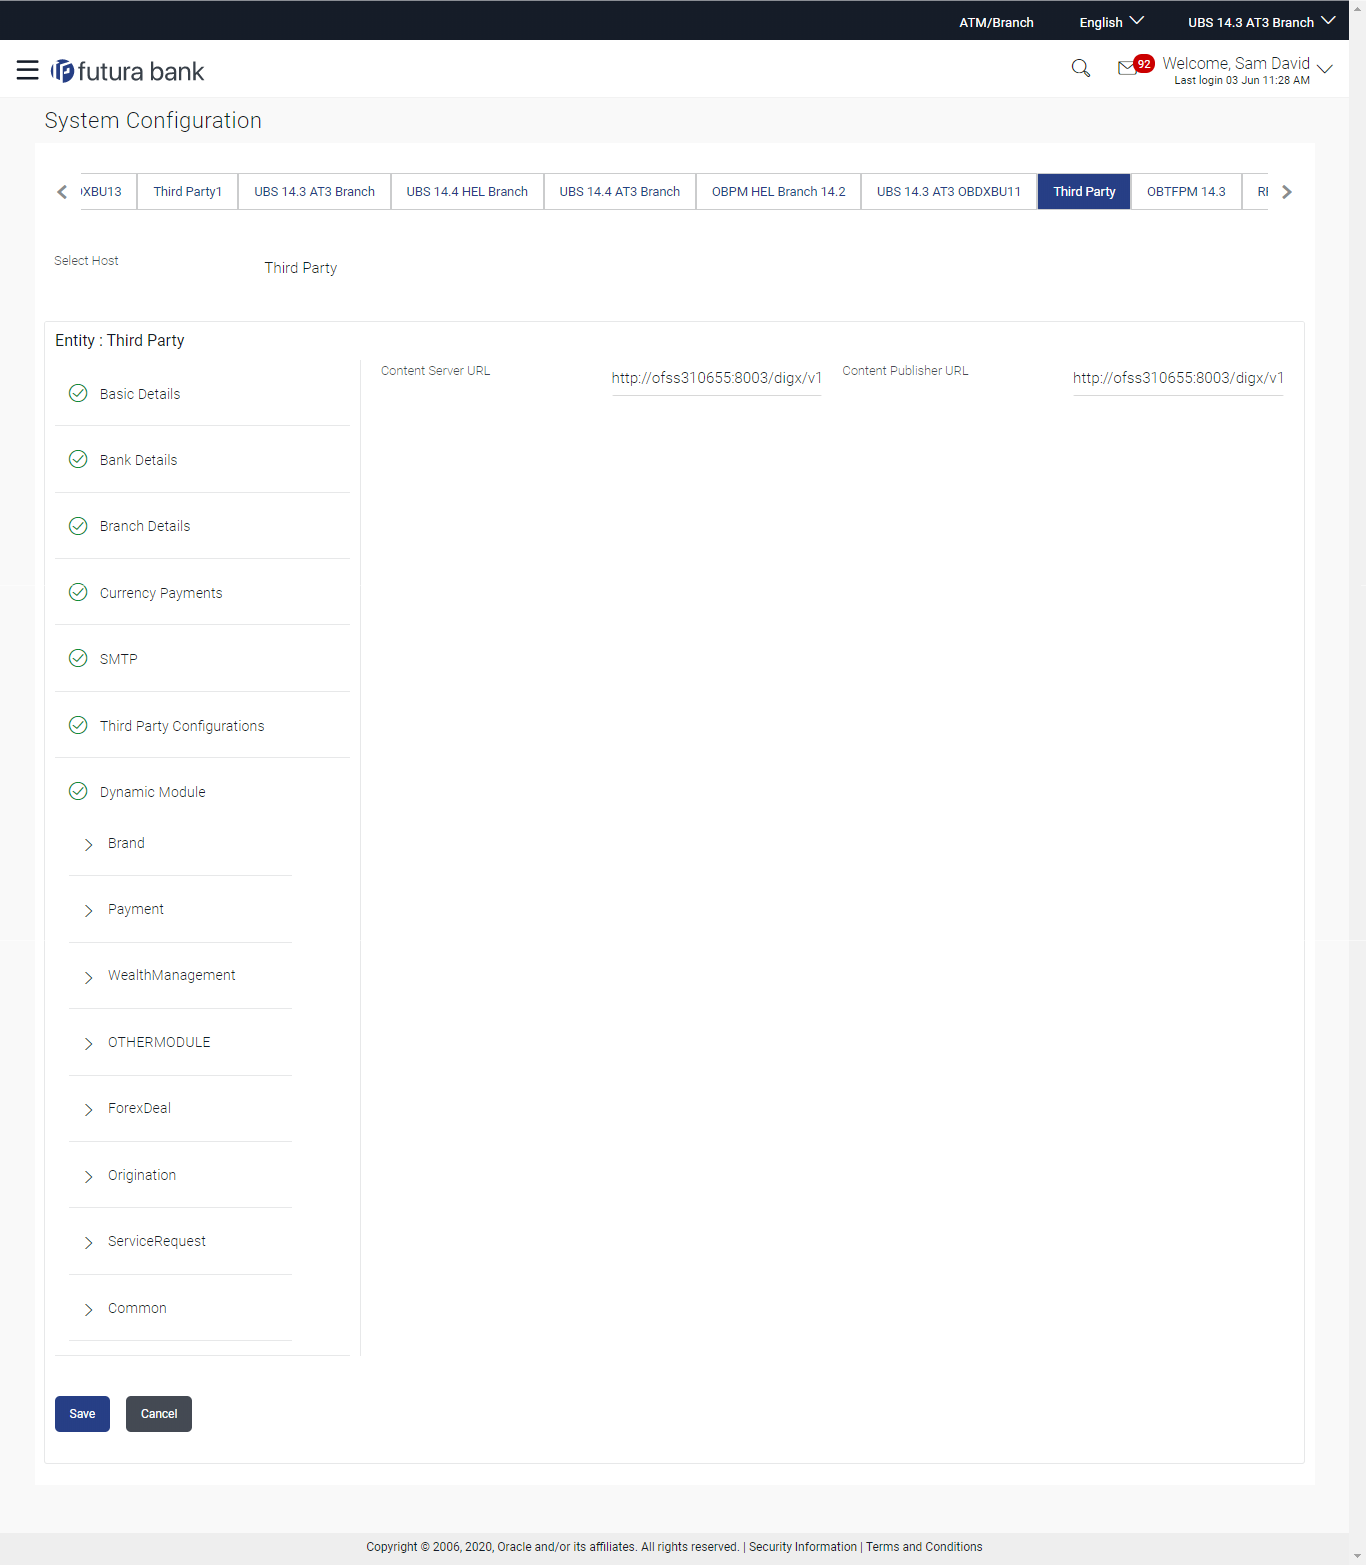This screenshot has height=1565, width=1366.
Task: Open the mail inbox with 92 notifications
Action: [x=1135, y=66]
